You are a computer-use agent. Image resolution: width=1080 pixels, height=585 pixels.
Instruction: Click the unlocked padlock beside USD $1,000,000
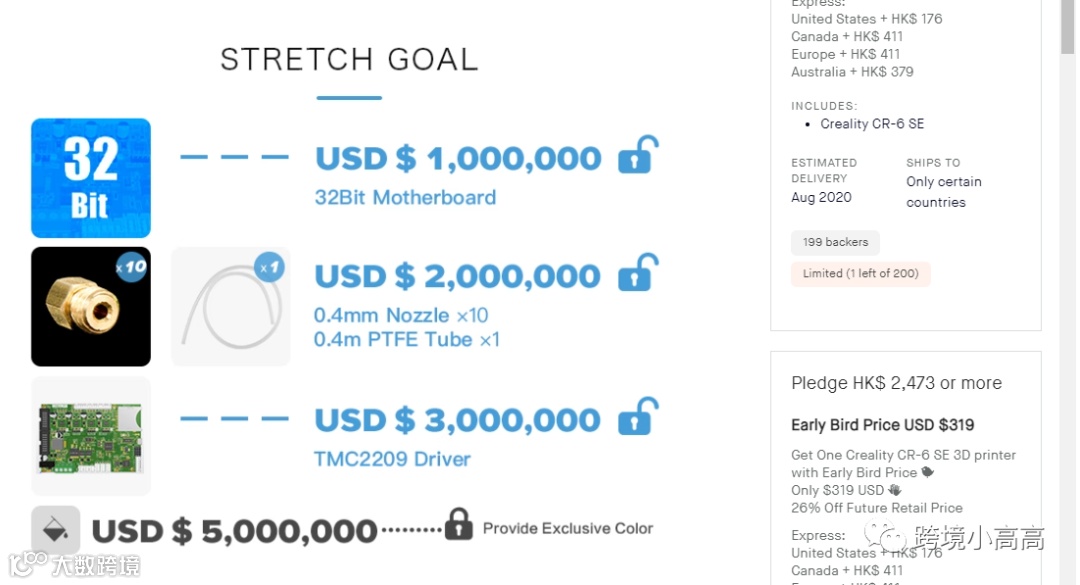(x=637, y=157)
